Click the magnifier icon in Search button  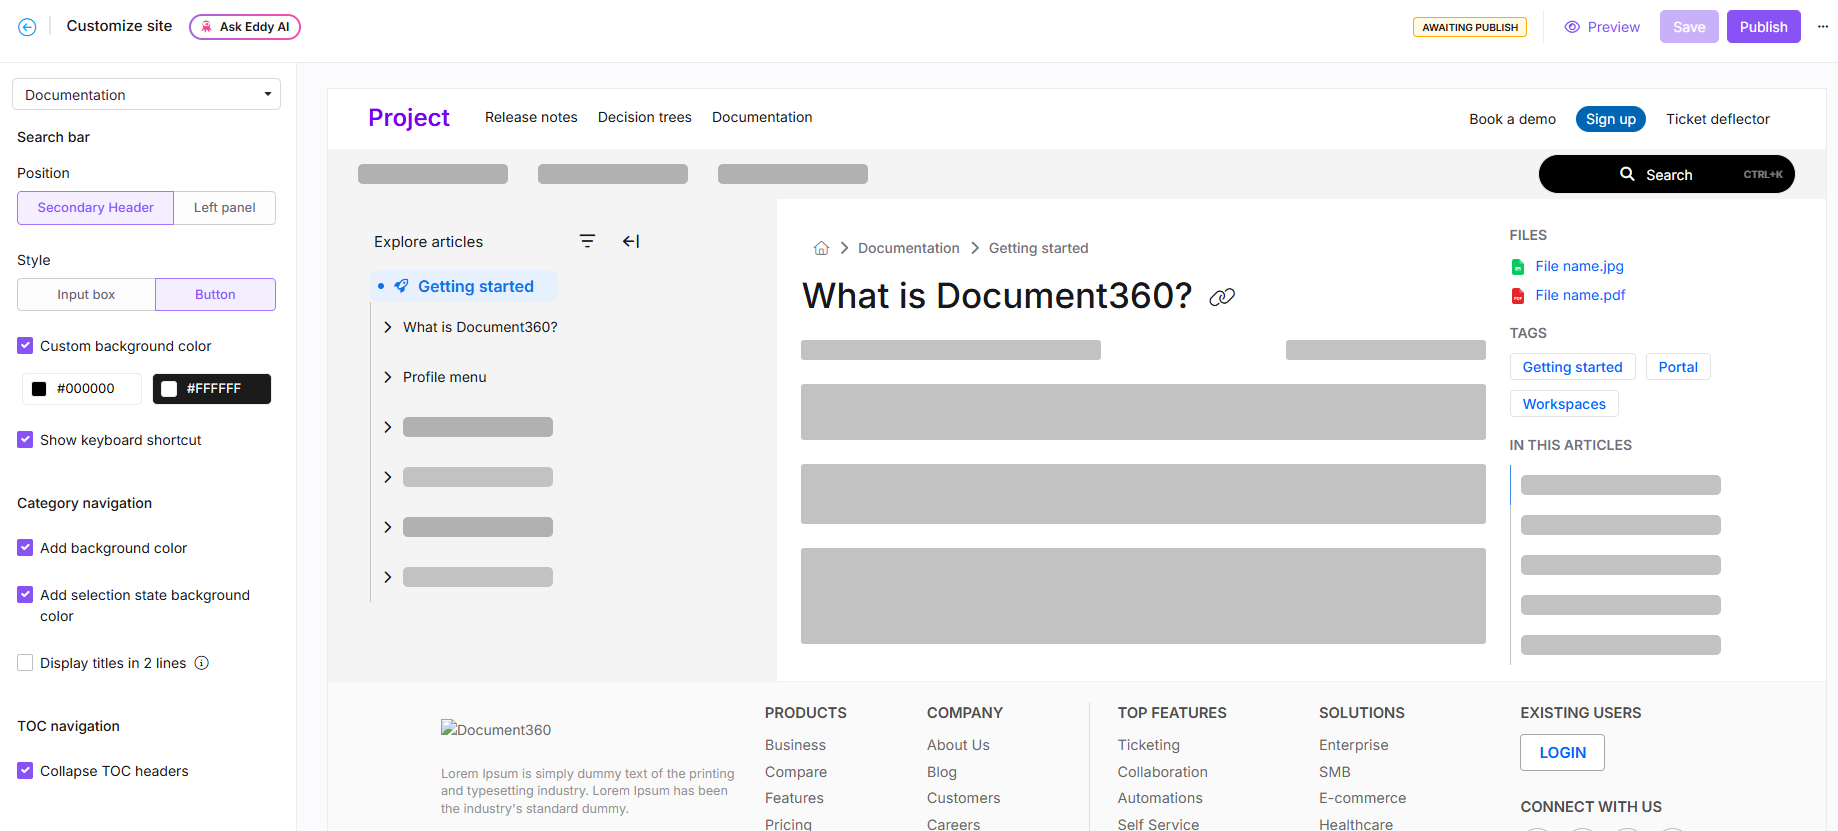click(x=1628, y=174)
